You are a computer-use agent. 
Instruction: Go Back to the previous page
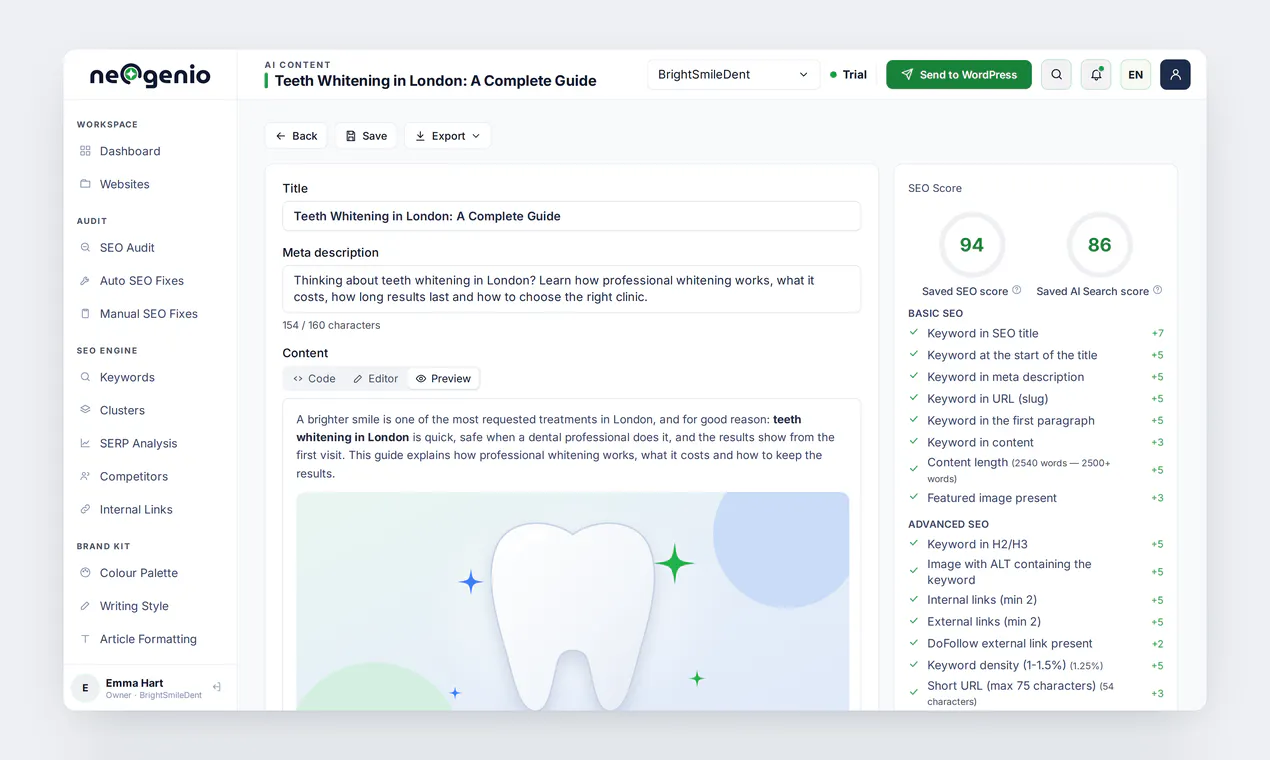[296, 136]
